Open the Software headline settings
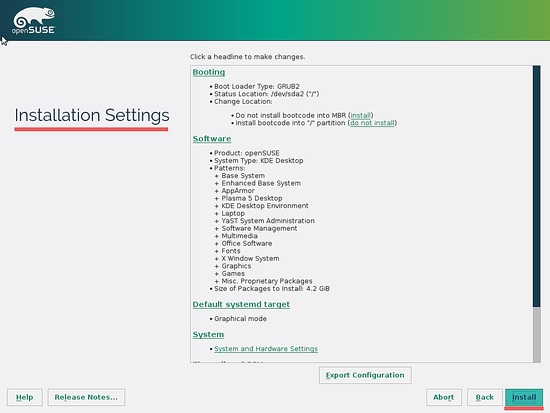The image size is (550, 413). [x=212, y=139]
